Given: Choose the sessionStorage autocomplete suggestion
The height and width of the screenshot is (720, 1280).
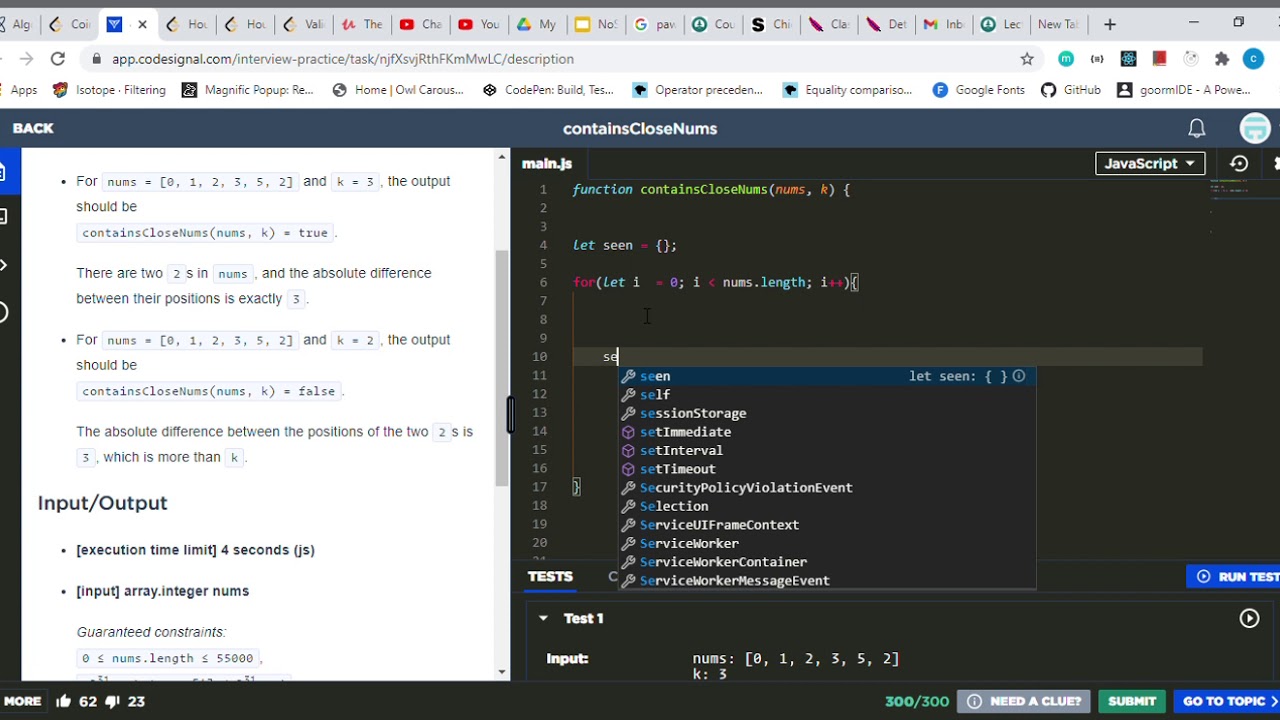Looking at the screenshot, I should pos(826,413).
